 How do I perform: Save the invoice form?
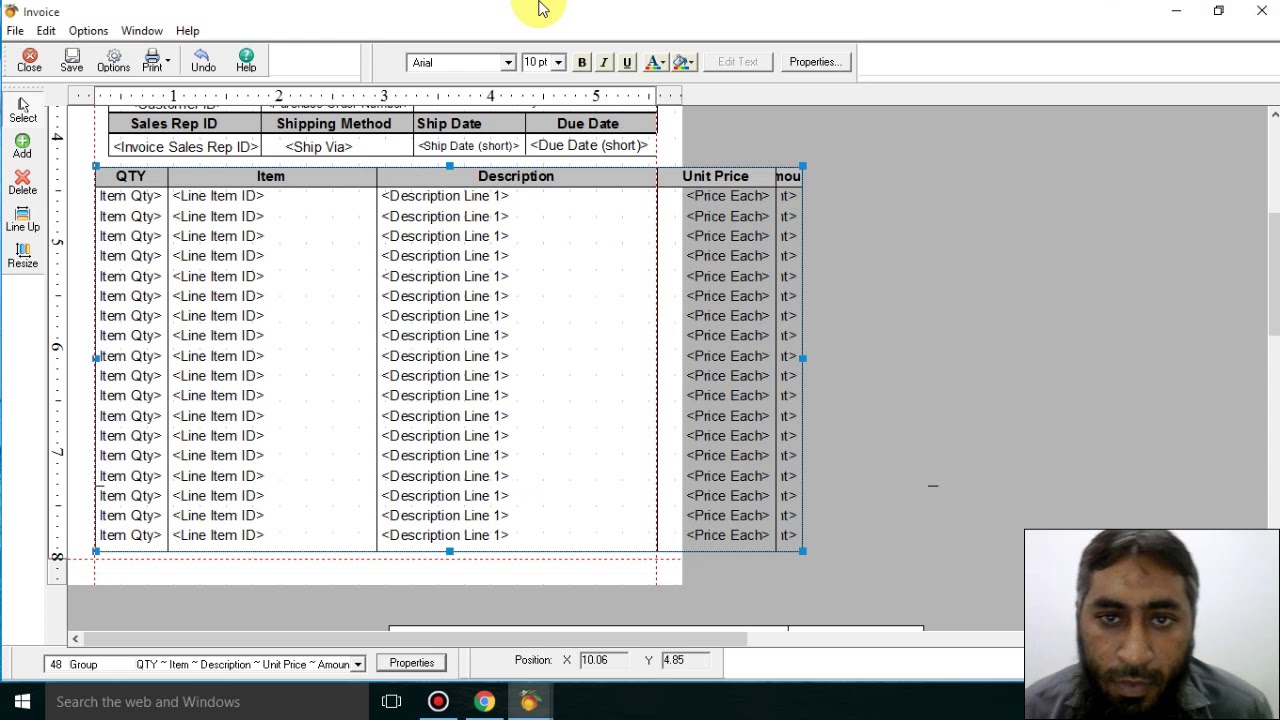tap(71, 61)
